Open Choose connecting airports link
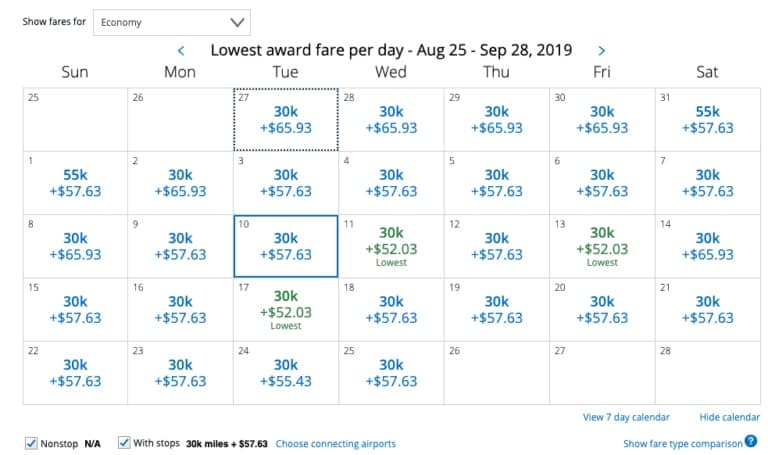The height and width of the screenshot is (455, 768). 336,444
